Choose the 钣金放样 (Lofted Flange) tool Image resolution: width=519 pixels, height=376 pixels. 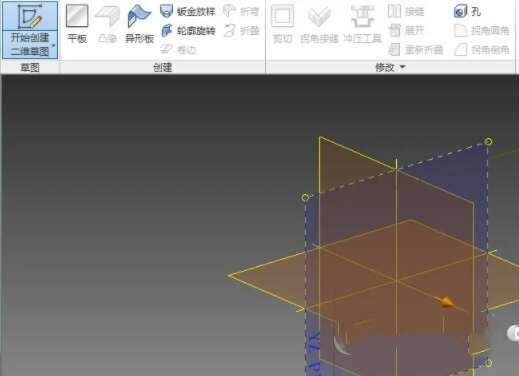click(188, 11)
